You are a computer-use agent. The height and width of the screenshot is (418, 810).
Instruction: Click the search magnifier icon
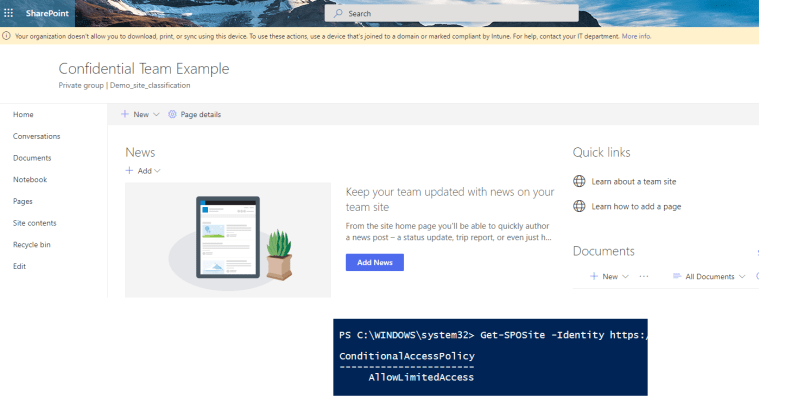(x=338, y=14)
